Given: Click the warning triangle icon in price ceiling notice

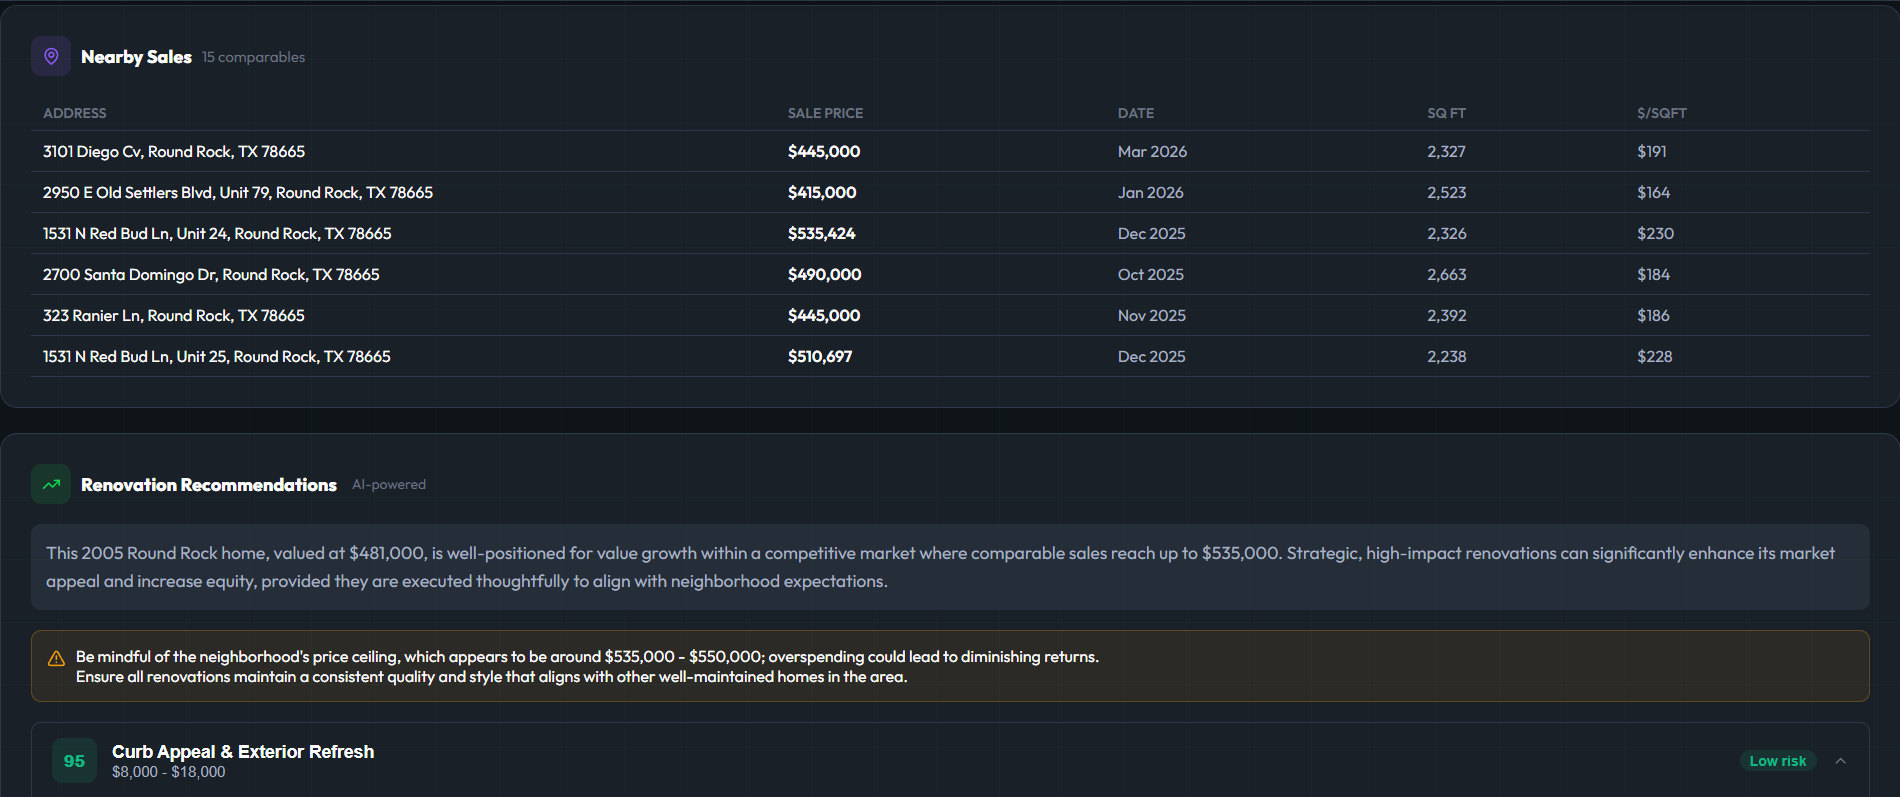Looking at the screenshot, I should [56, 658].
